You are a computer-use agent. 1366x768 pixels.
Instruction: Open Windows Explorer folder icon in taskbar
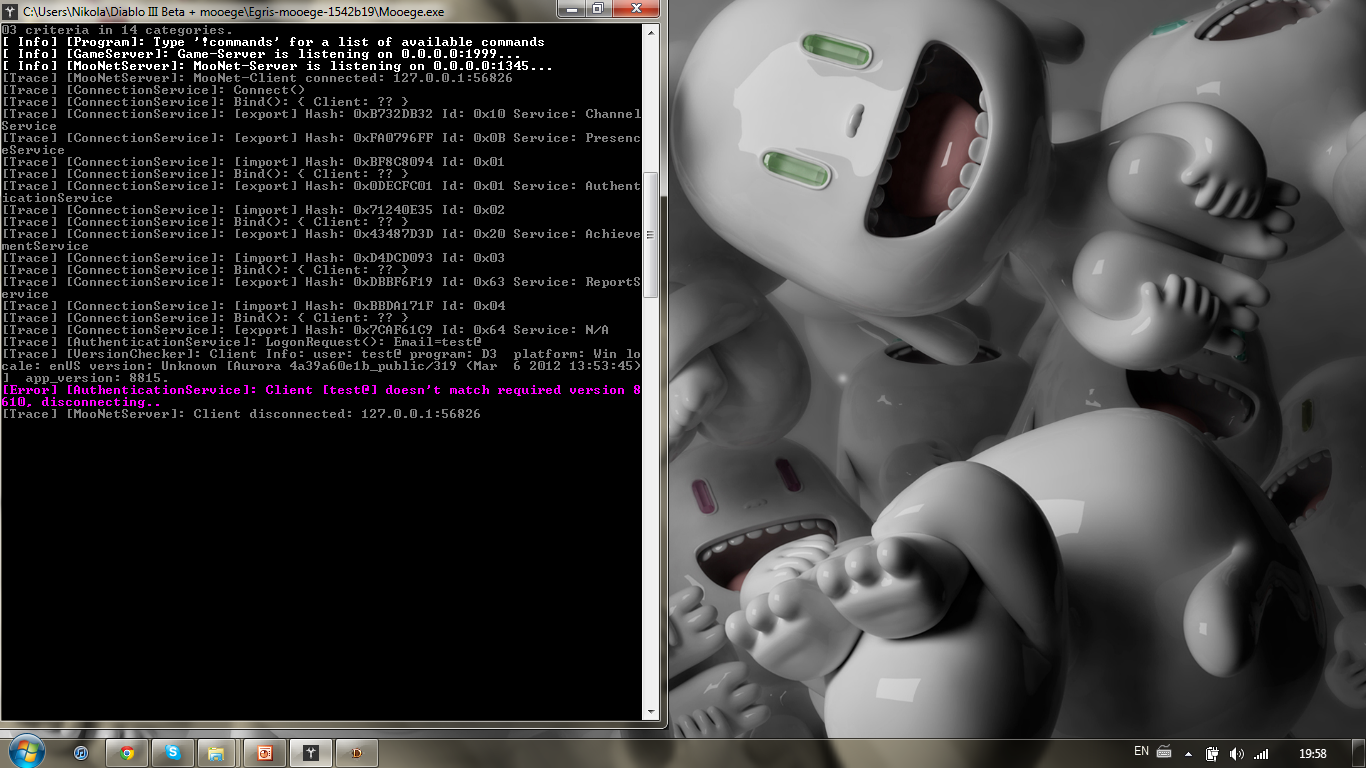(217, 753)
